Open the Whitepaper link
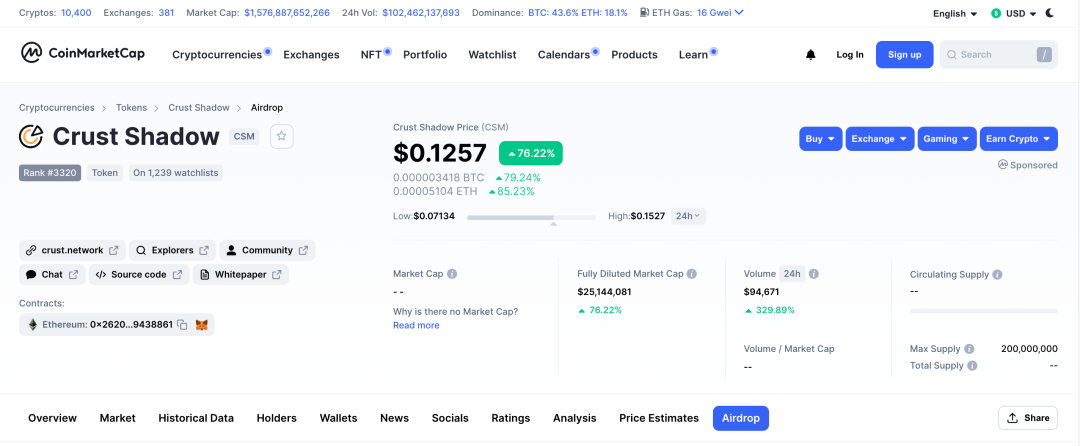The height and width of the screenshot is (446, 1080). pyautogui.click(x=240, y=275)
